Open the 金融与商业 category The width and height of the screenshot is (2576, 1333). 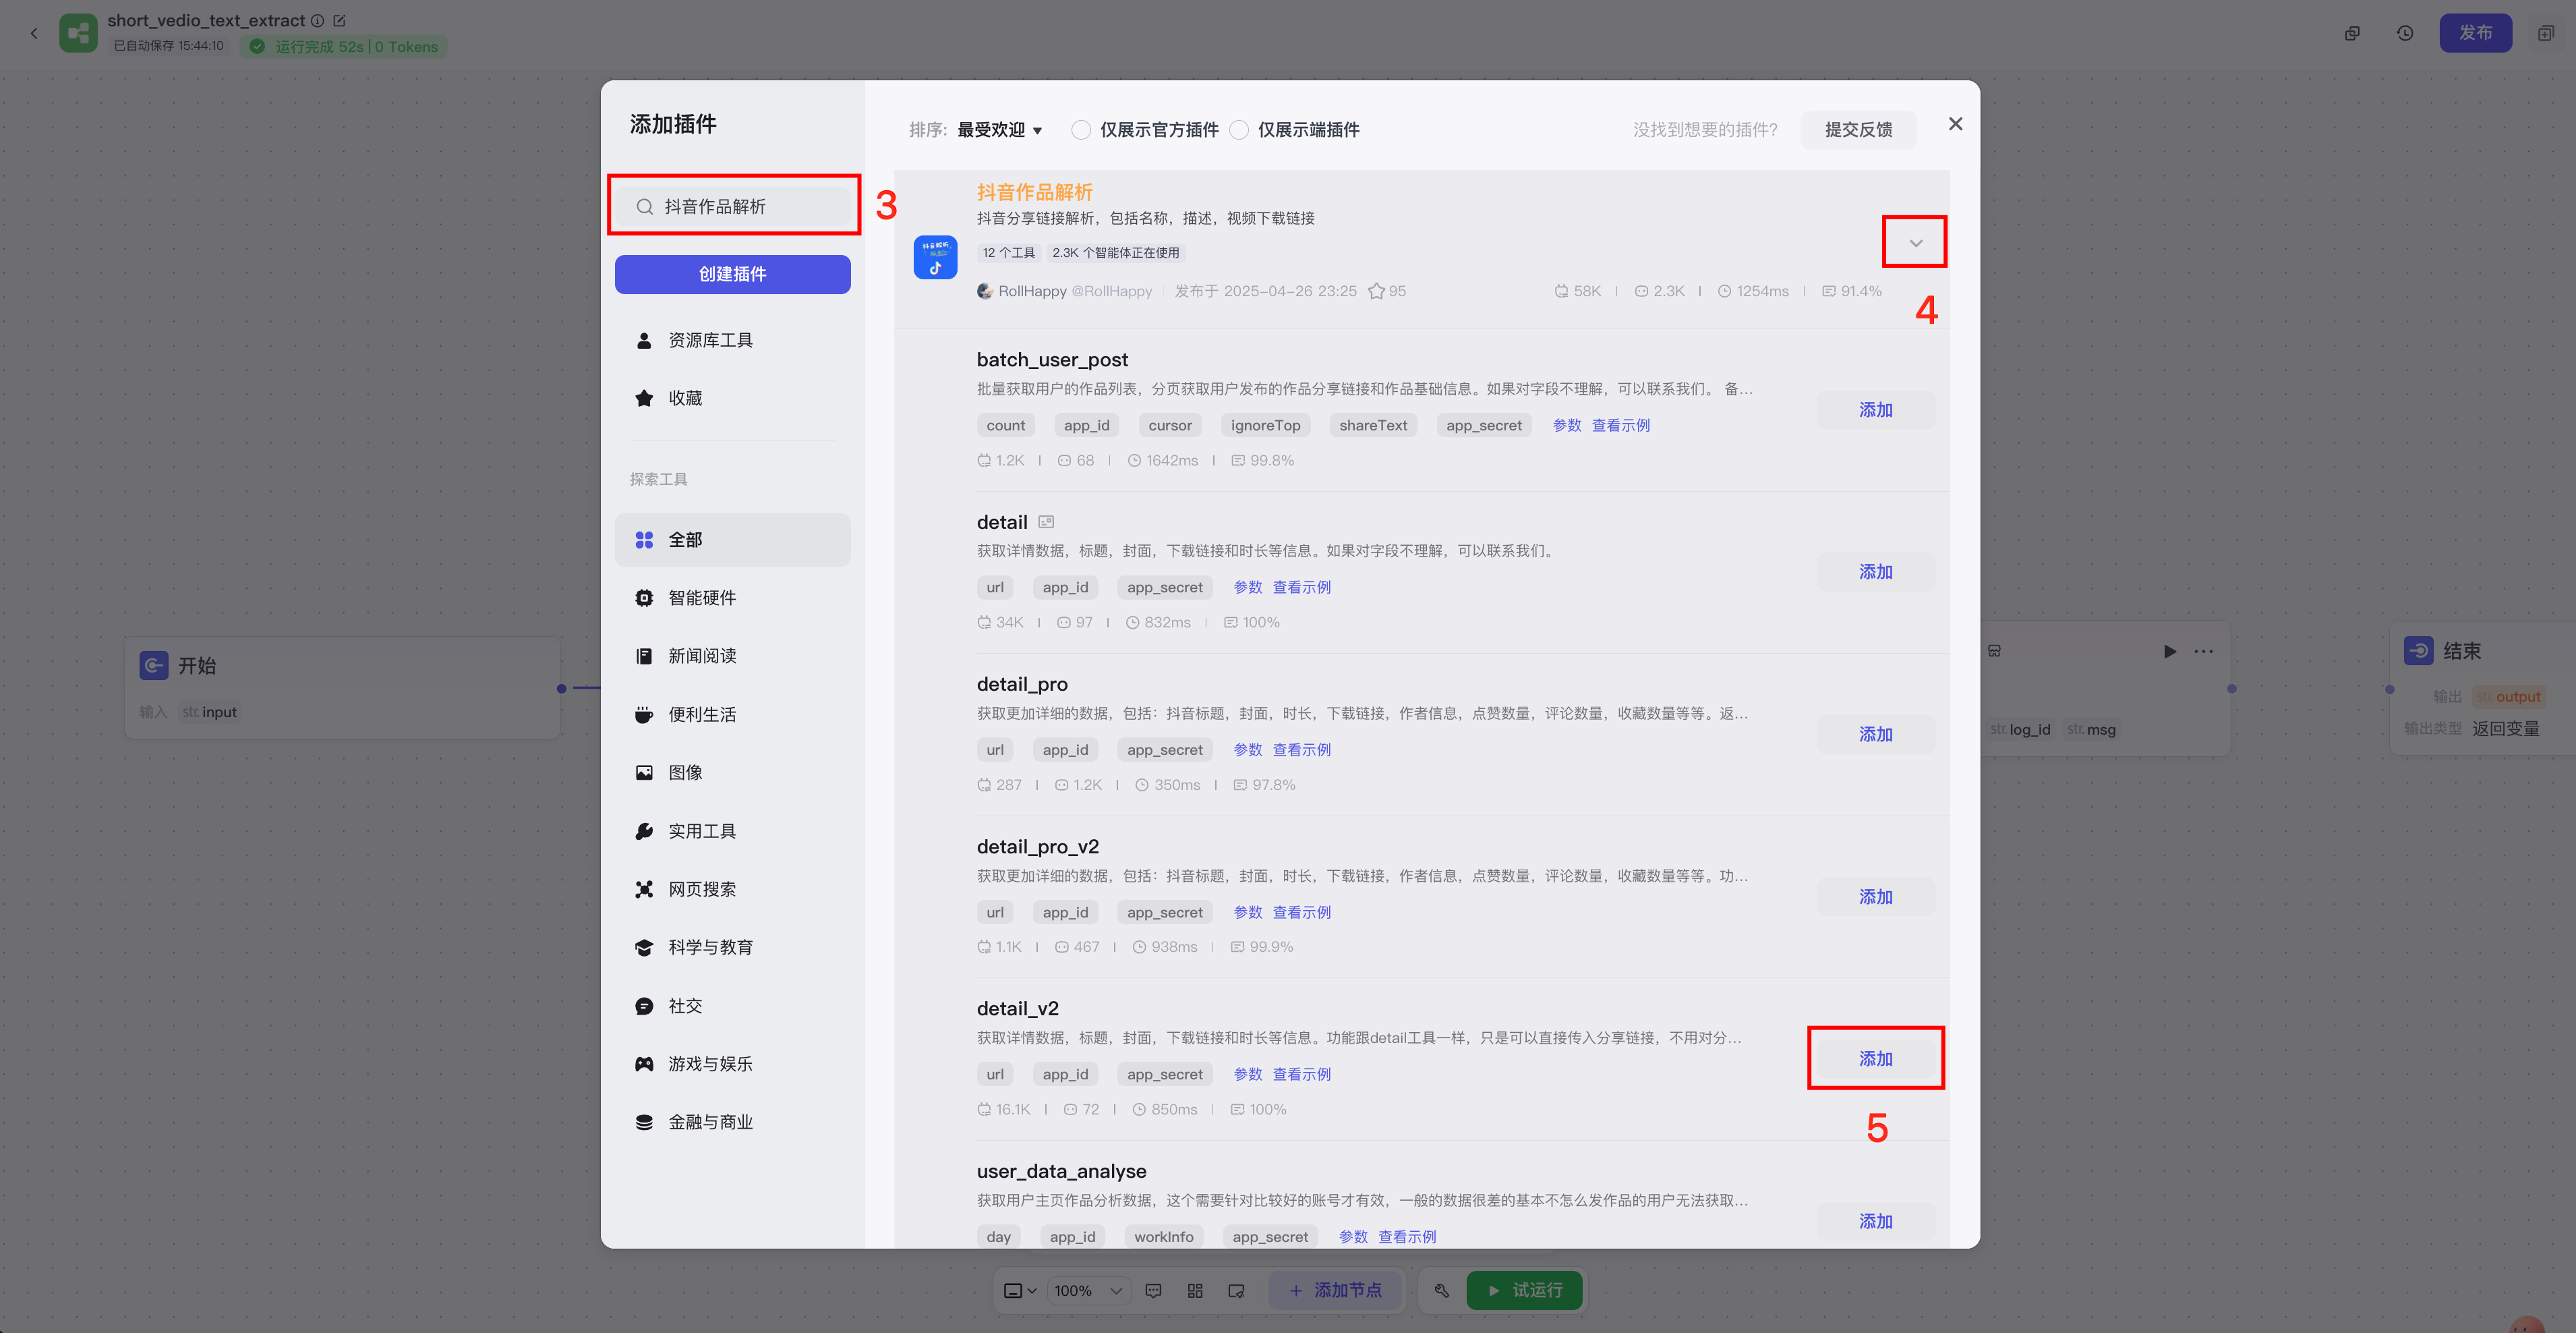pyautogui.click(x=732, y=1122)
